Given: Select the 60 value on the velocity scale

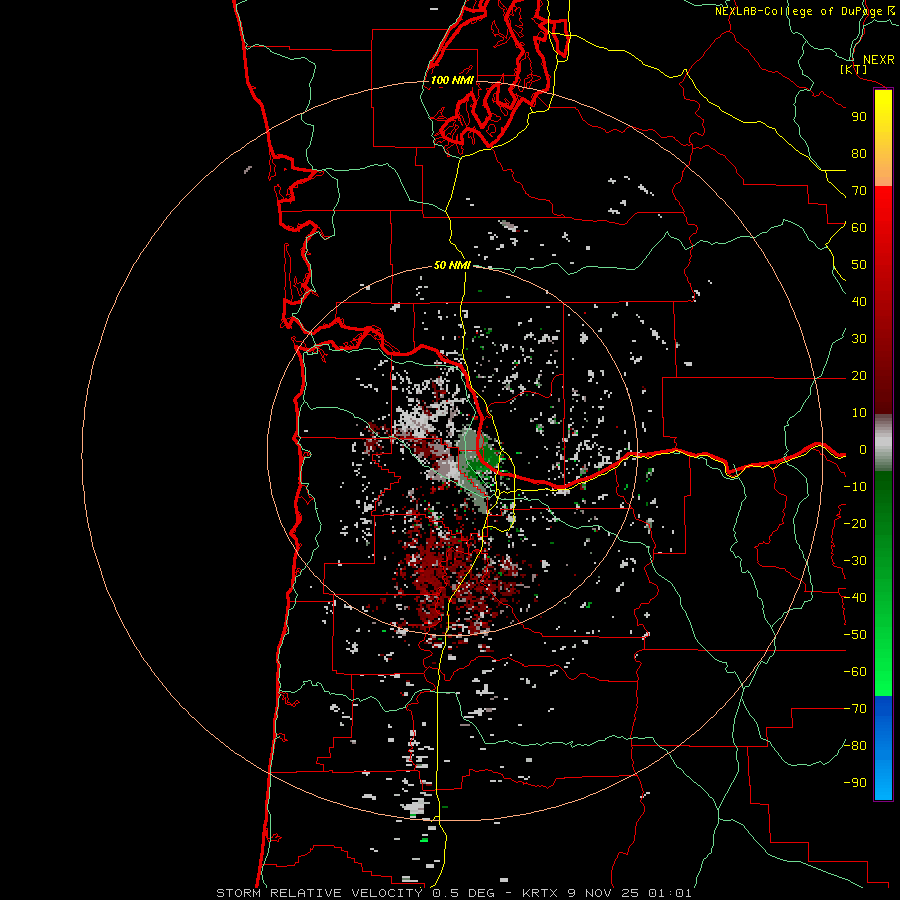Looking at the screenshot, I should [x=859, y=228].
